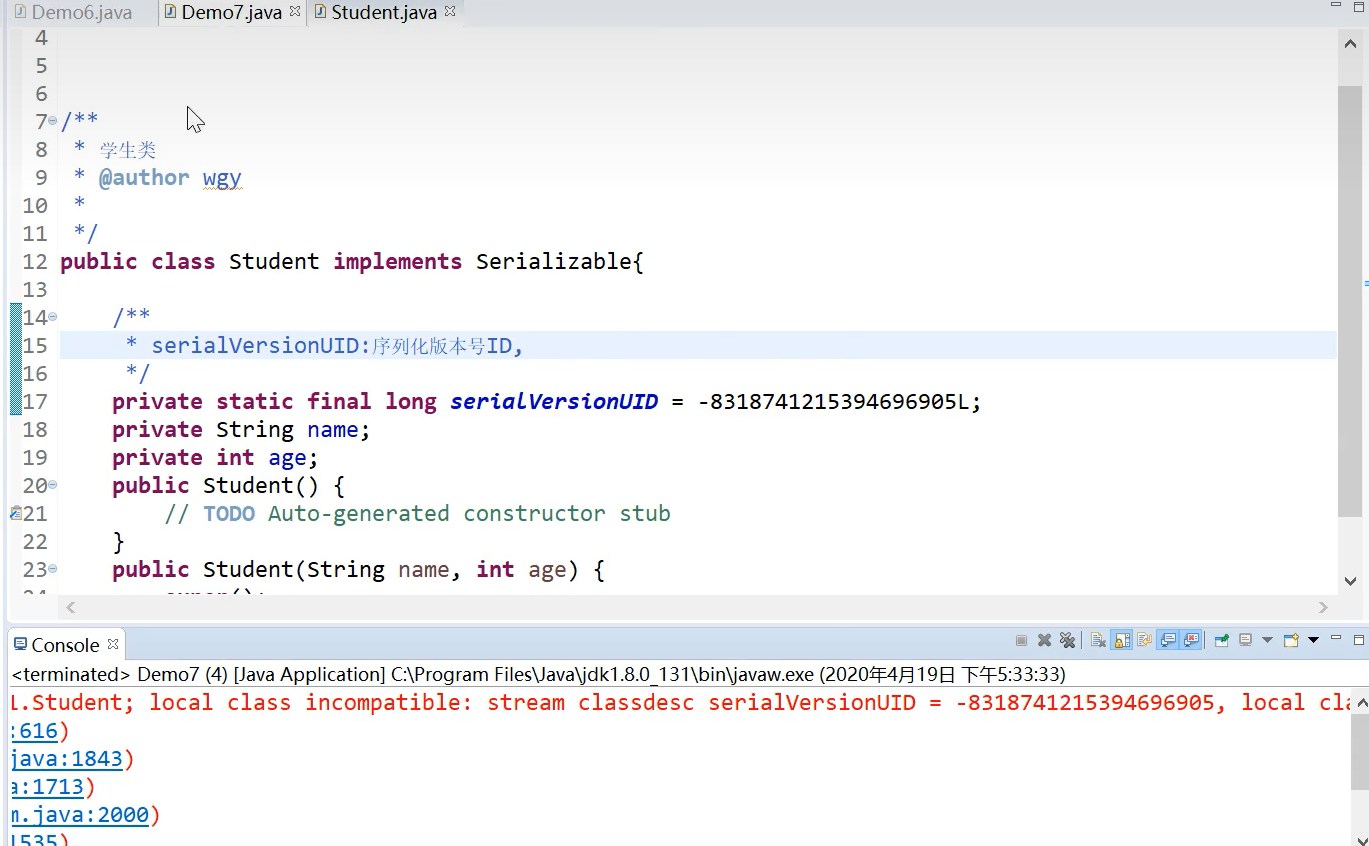Expand the Open Console dropdown arrow

1313,640
